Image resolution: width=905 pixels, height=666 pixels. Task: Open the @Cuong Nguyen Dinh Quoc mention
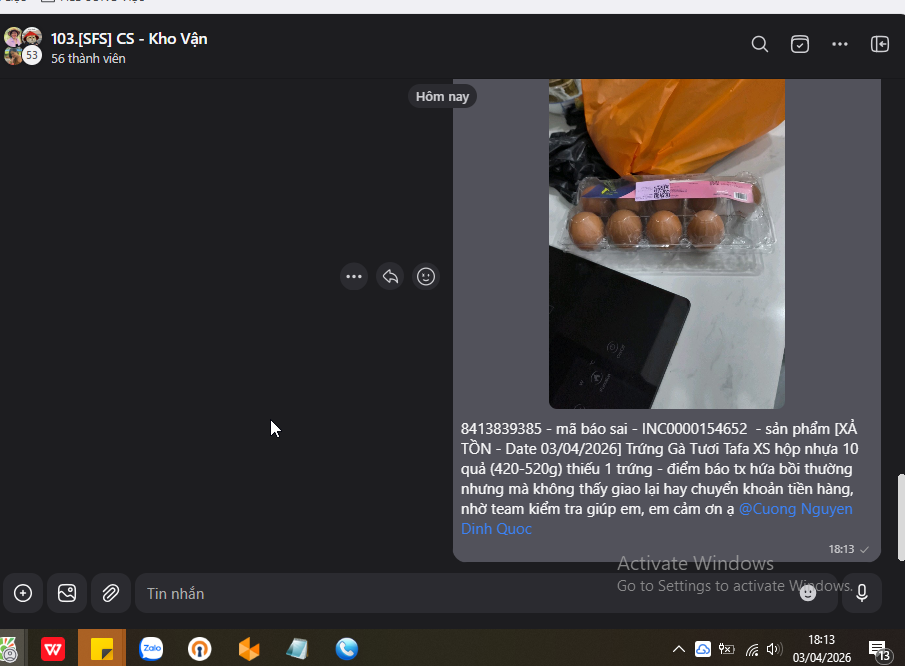pyautogui.click(x=656, y=518)
